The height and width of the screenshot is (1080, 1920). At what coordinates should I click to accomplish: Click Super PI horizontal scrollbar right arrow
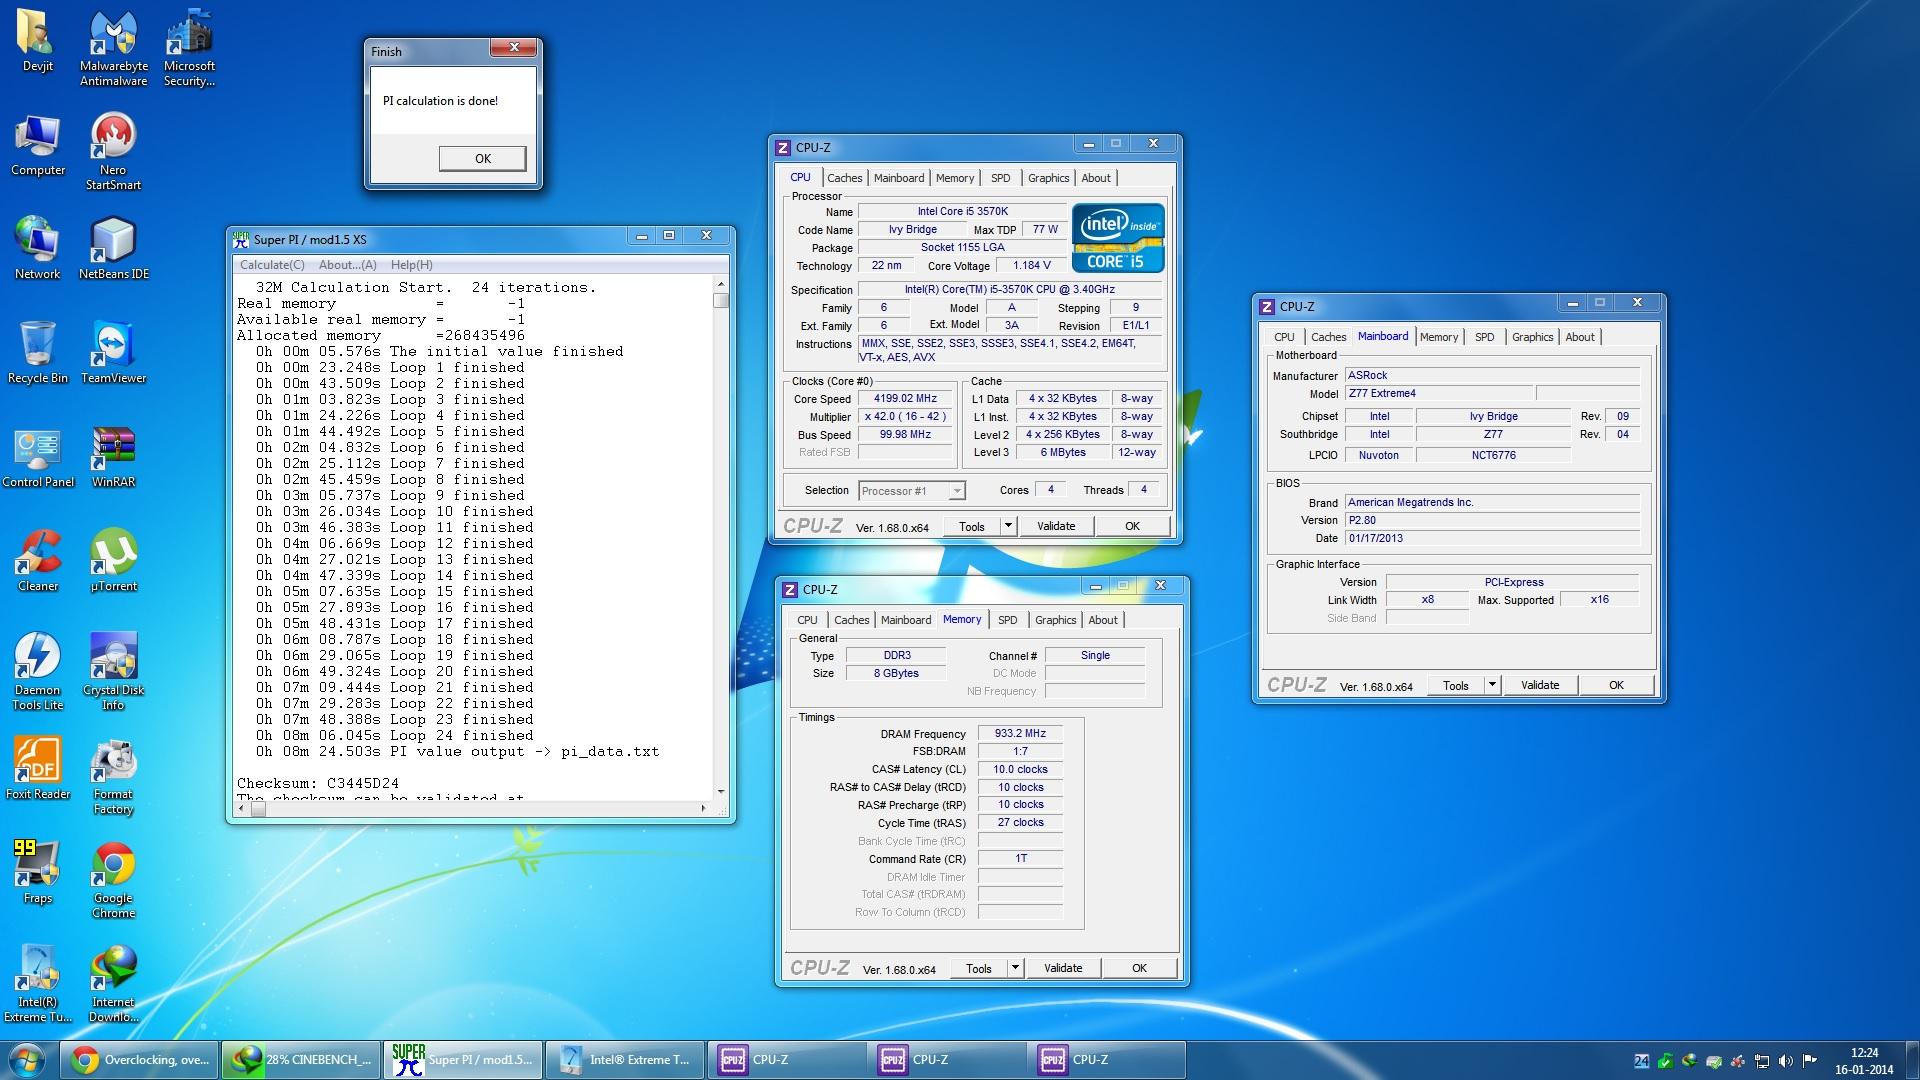point(703,808)
